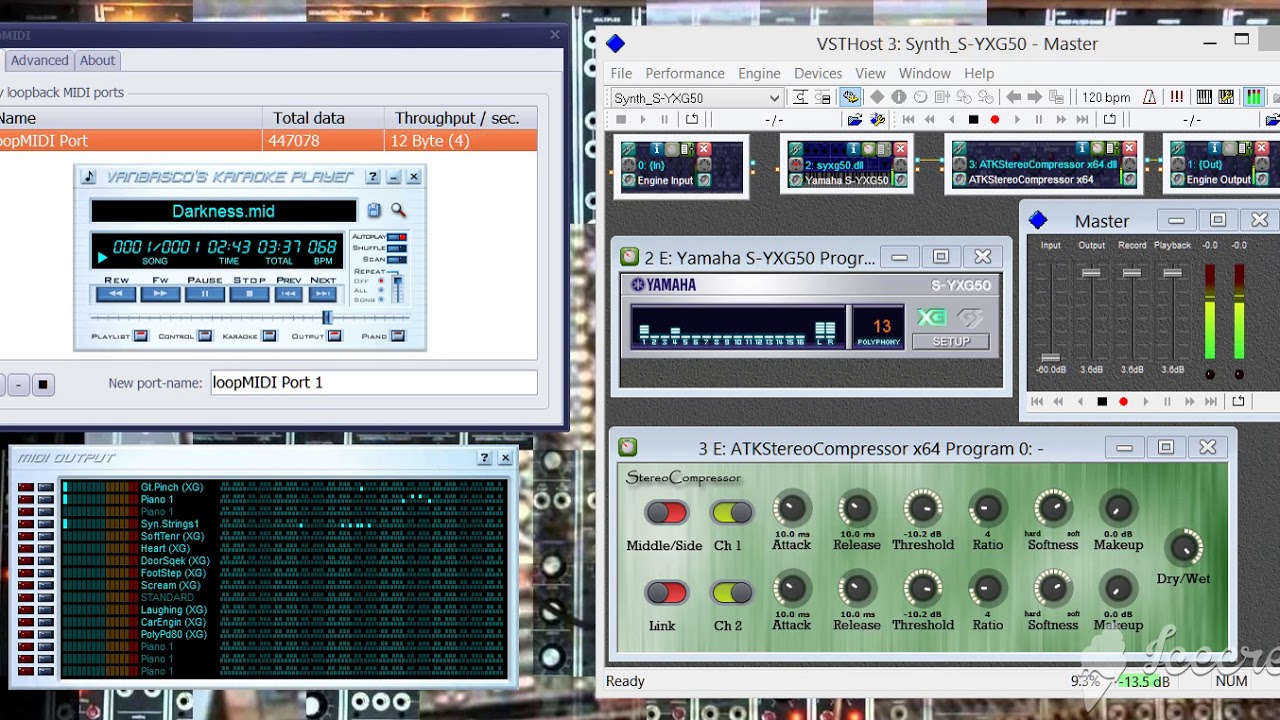Click Fast Forward in Karaoke Player
This screenshot has height=720, width=1280.
coord(160,294)
